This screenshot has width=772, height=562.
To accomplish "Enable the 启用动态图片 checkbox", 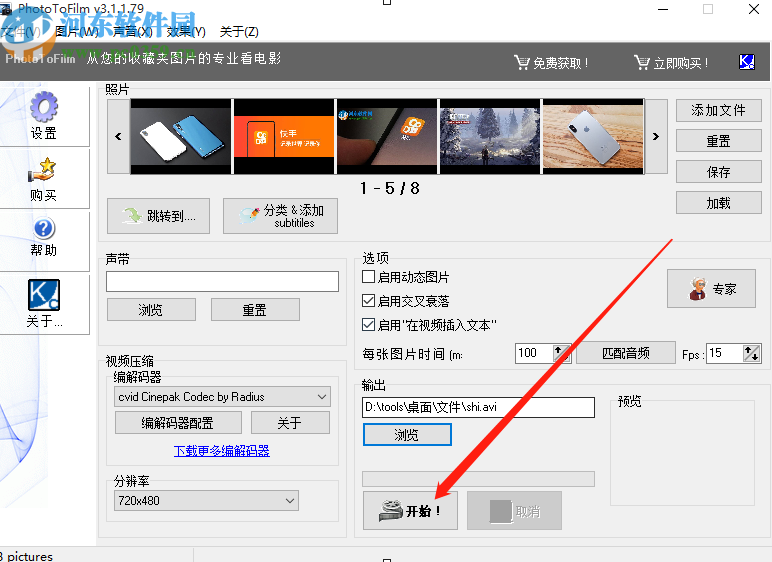I will click(x=368, y=277).
